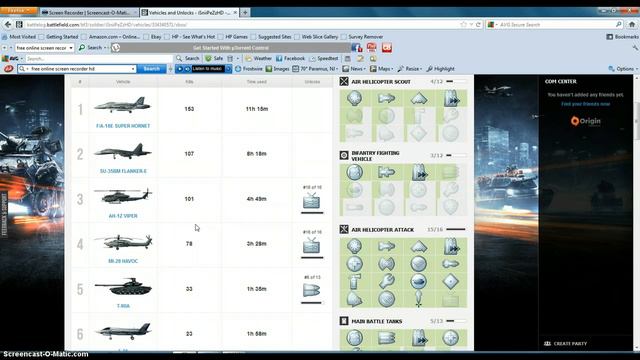Click the fire extinguisher icon in Air Helicopter Attack

click(354, 281)
